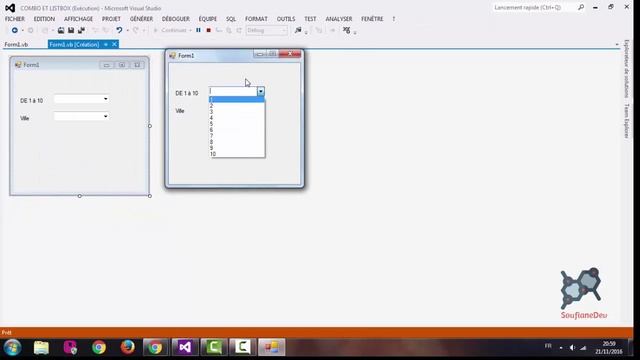Select the Ville label in the designer form
The width and height of the screenshot is (640, 360).
click(x=25, y=118)
